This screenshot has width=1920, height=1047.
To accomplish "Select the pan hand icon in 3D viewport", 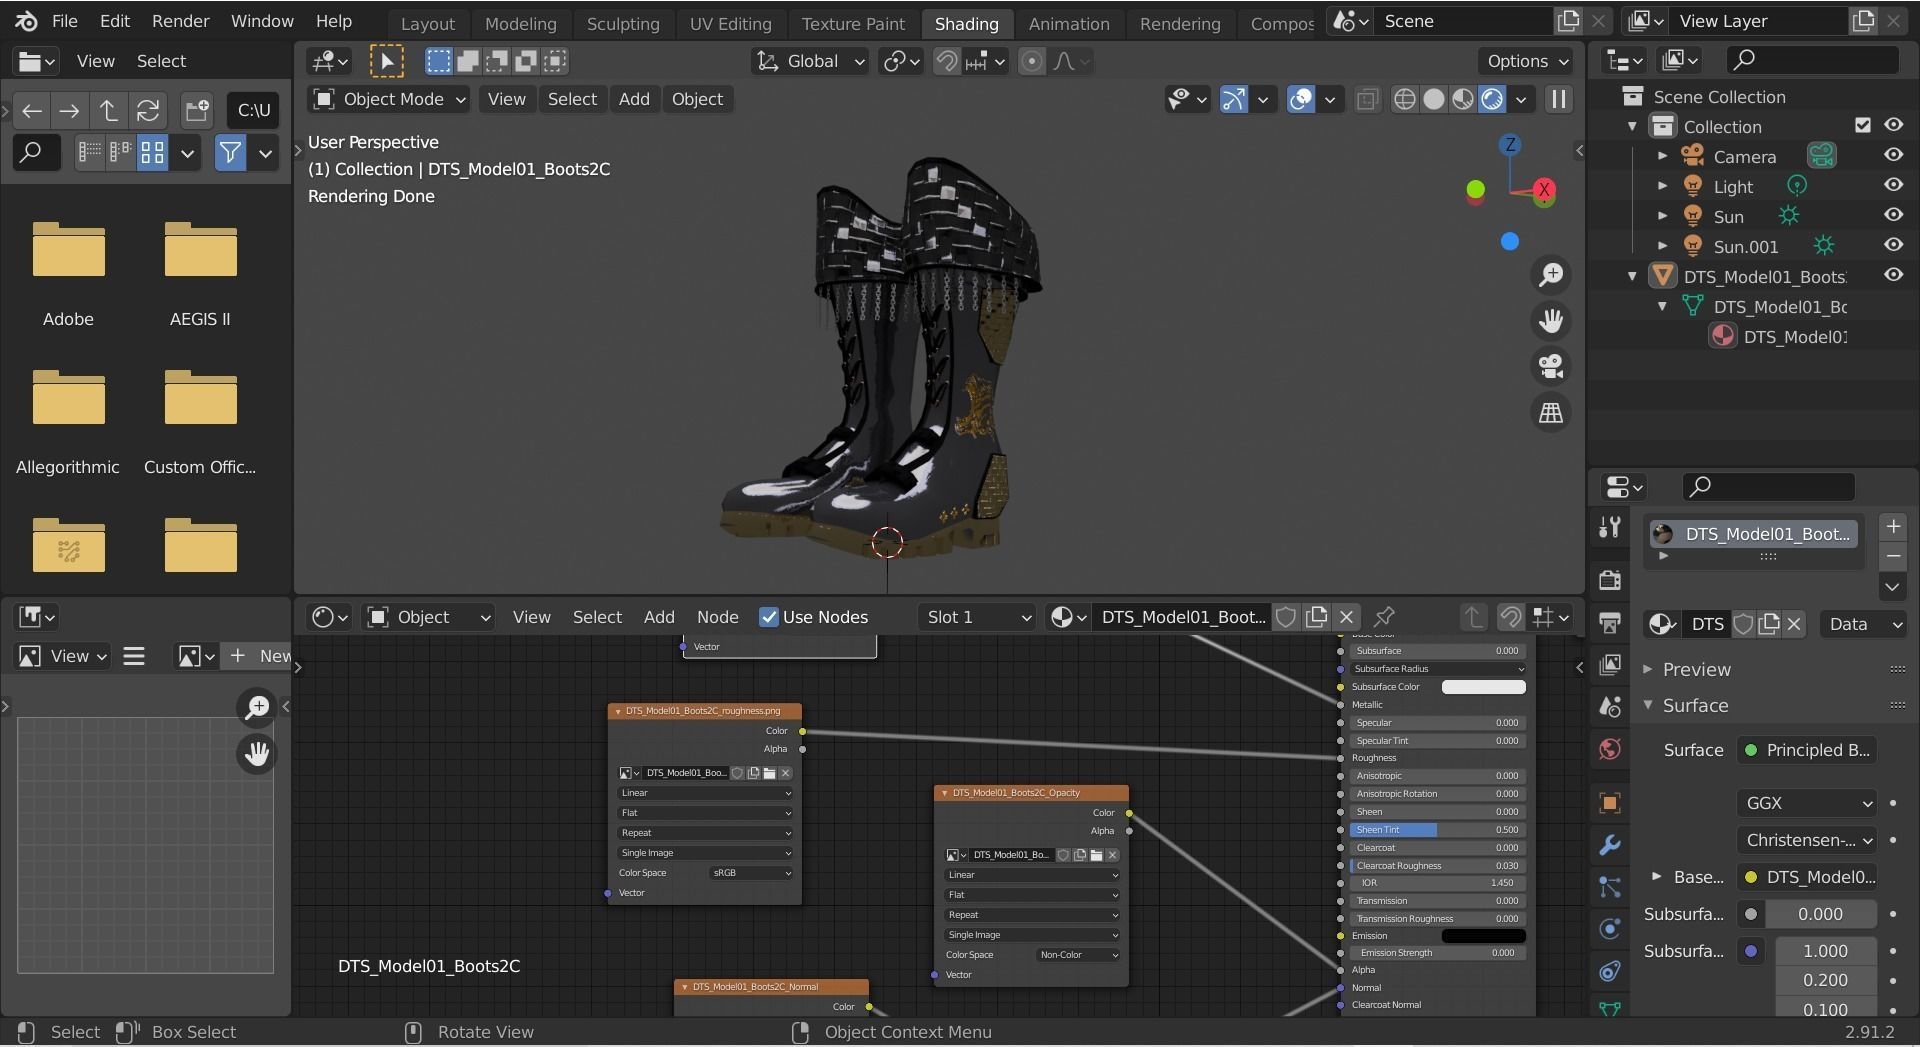I will tap(1551, 321).
